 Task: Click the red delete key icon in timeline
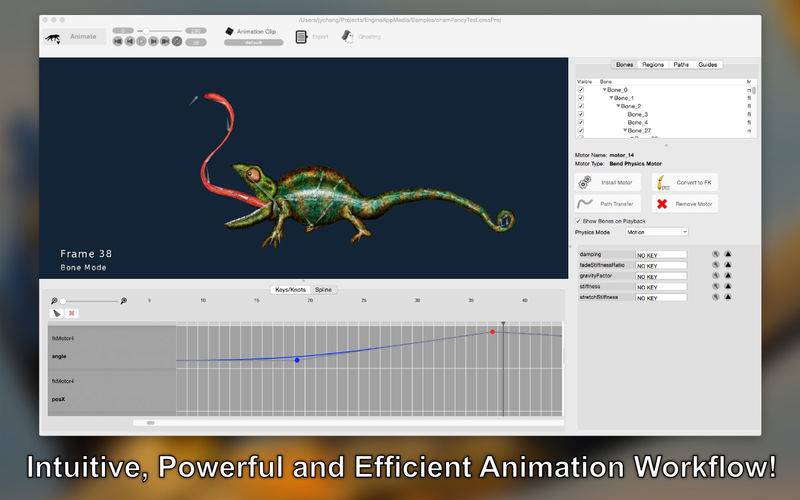tap(72, 313)
